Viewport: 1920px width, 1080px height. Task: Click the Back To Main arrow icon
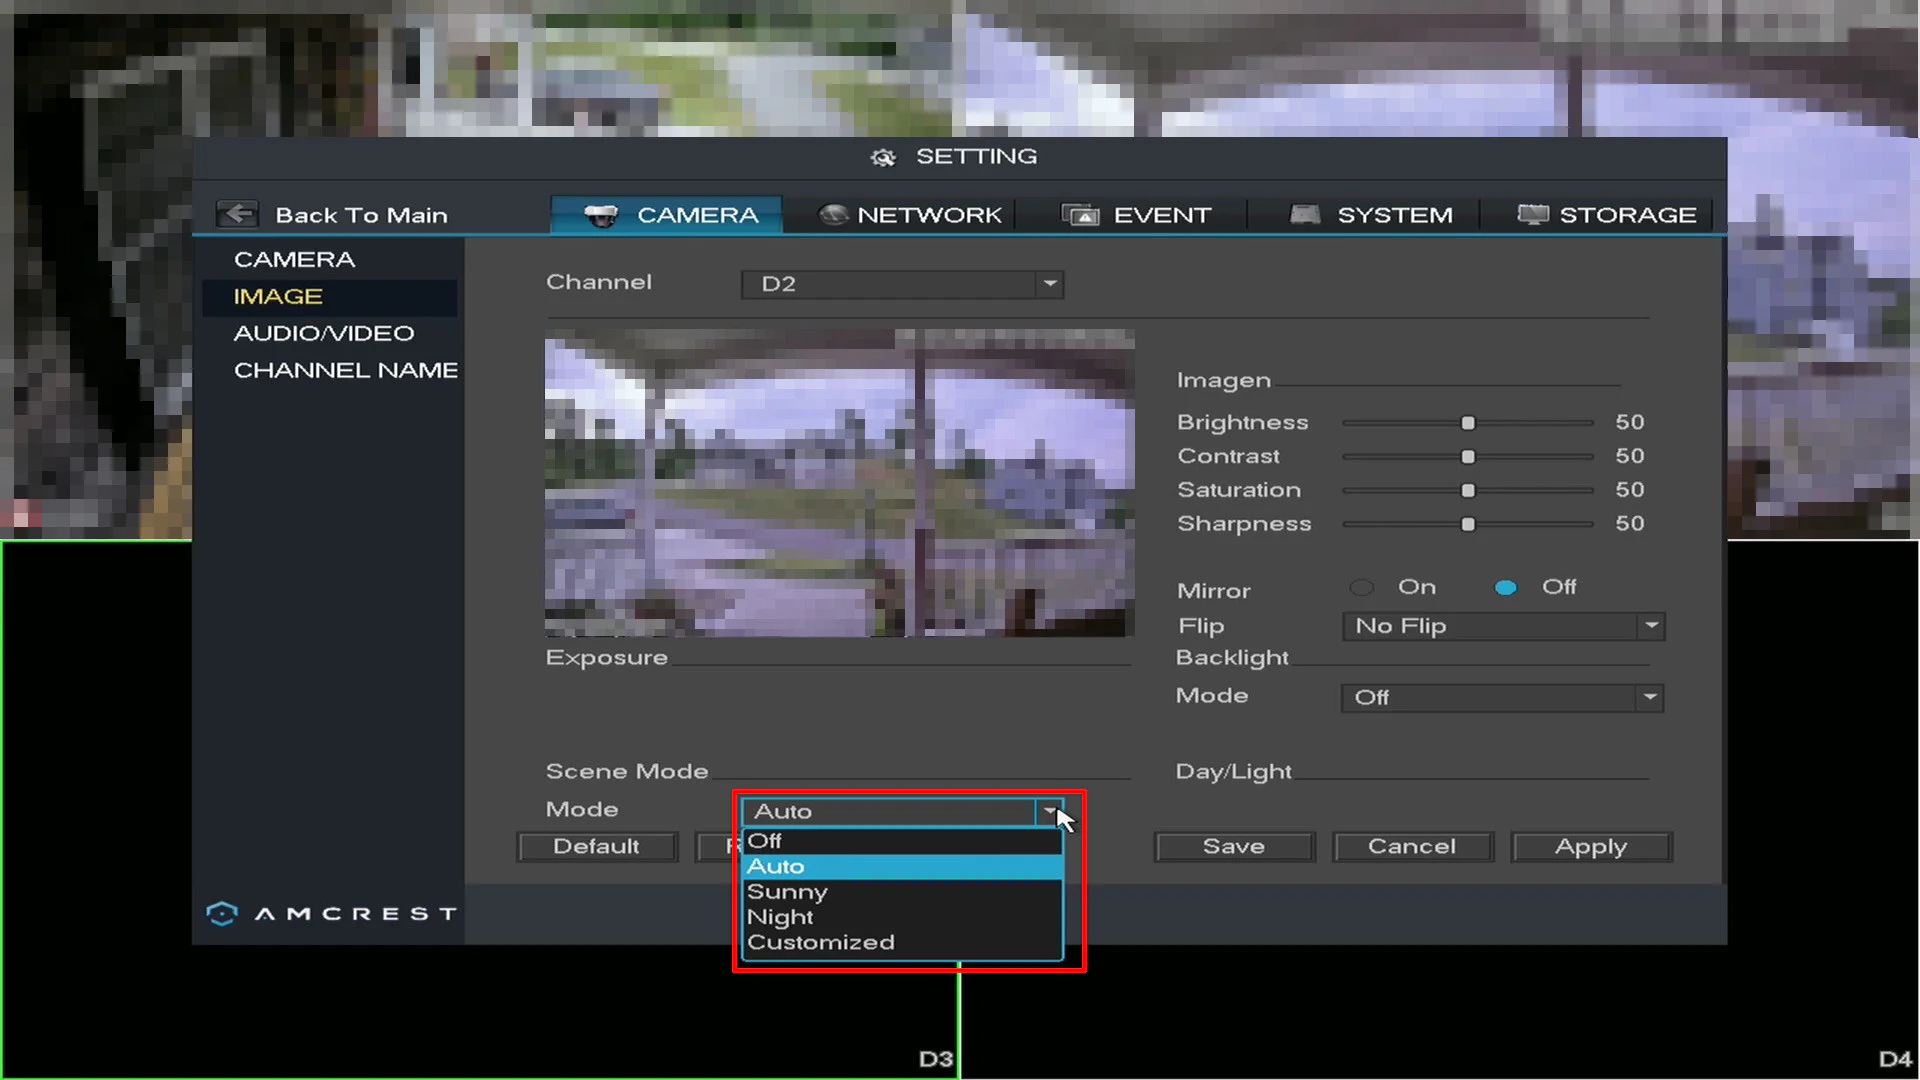pyautogui.click(x=238, y=214)
